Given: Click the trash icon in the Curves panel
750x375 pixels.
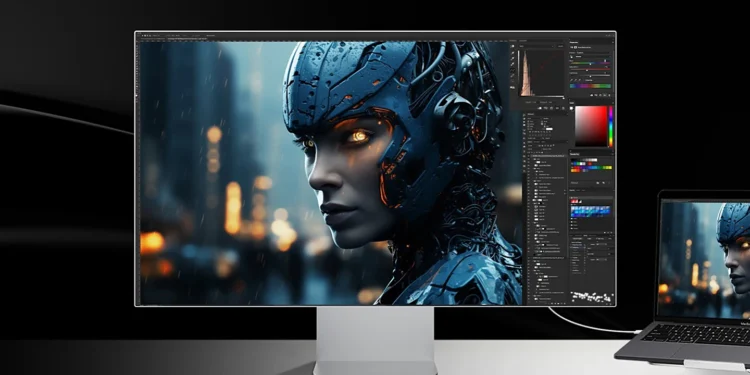Looking at the screenshot, I should click(x=563, y=108).
